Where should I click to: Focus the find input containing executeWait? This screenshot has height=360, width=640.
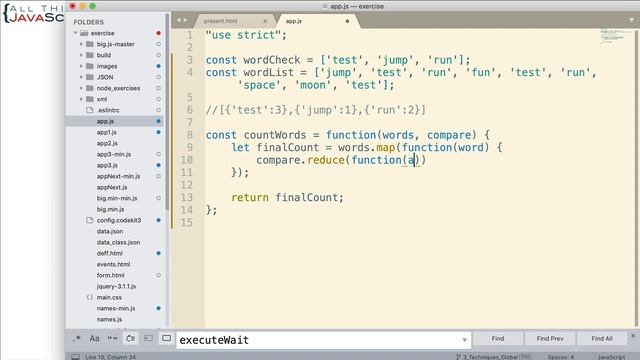pyautogui.click(x=318, y=340)
